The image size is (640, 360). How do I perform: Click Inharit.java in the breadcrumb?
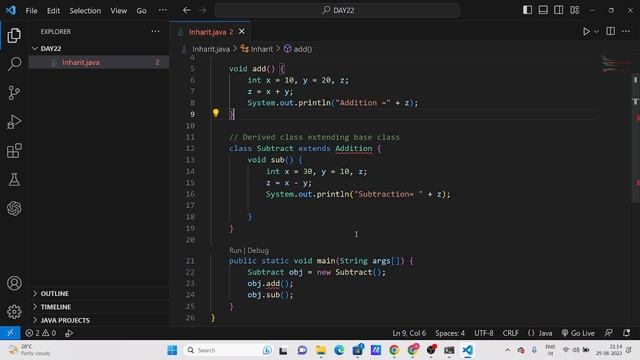(211, 49)
